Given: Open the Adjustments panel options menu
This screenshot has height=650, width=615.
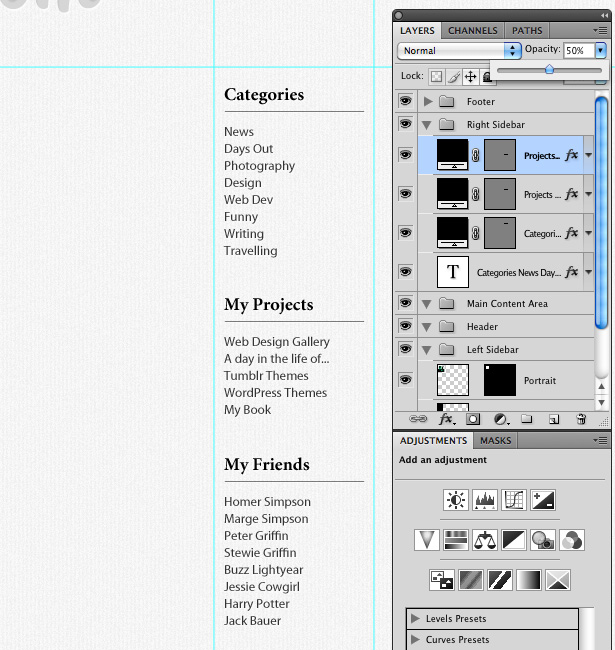Looking at the screenshot, I should [600, 440].
